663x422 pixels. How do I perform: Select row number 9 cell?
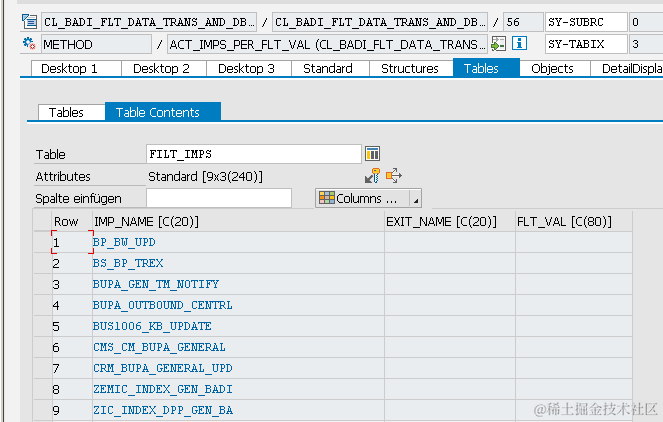pos(72,410)
